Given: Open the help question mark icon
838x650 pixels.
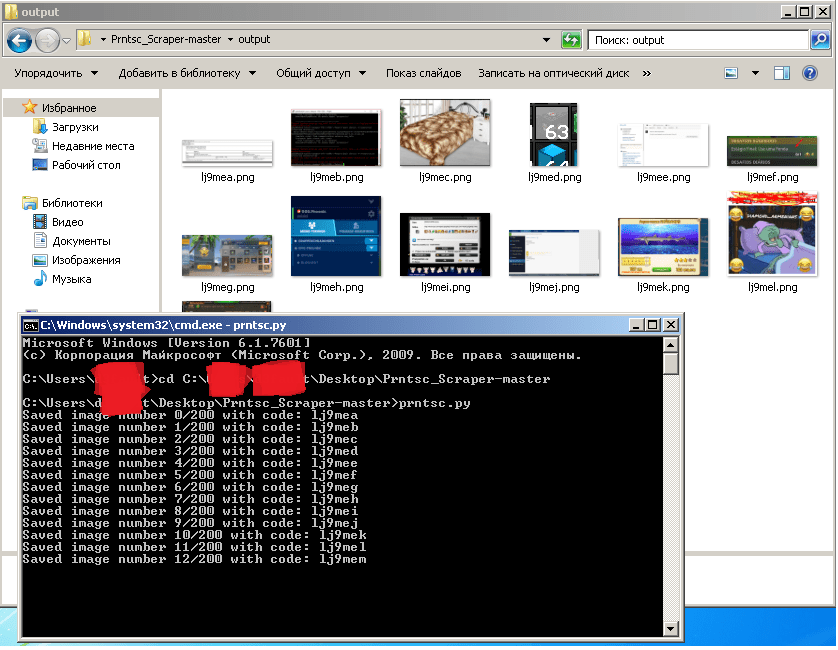Looking at the screenshot, I should [811, 73].
